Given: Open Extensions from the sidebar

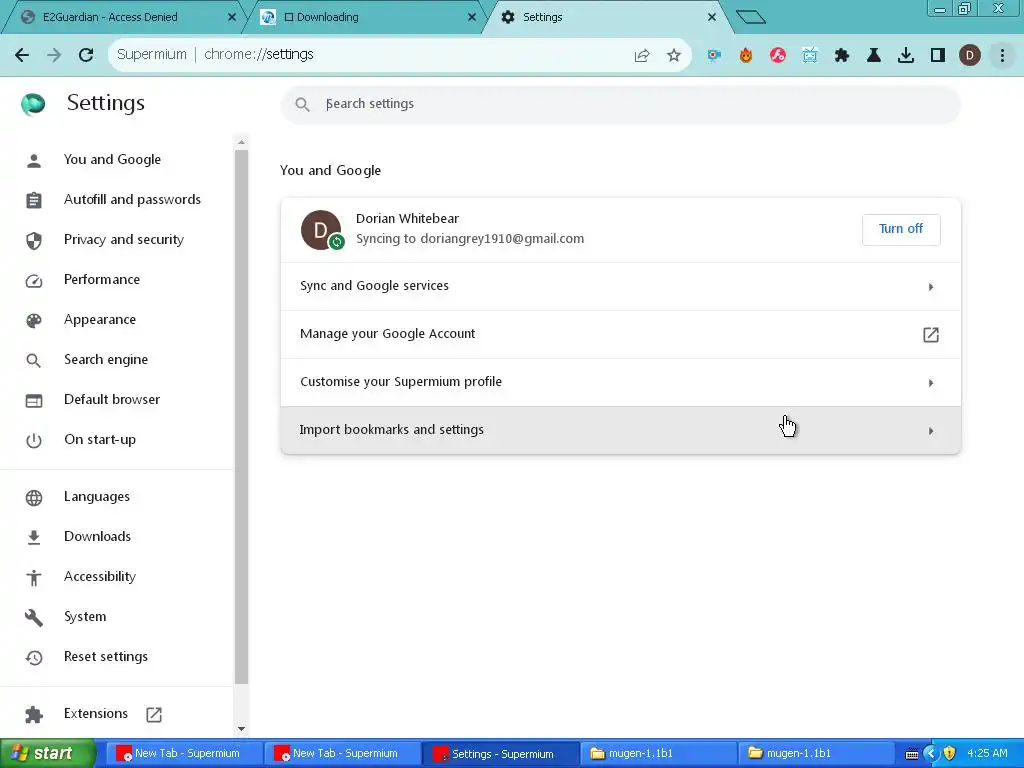Looking at the screenshot, I should (95, 714).
